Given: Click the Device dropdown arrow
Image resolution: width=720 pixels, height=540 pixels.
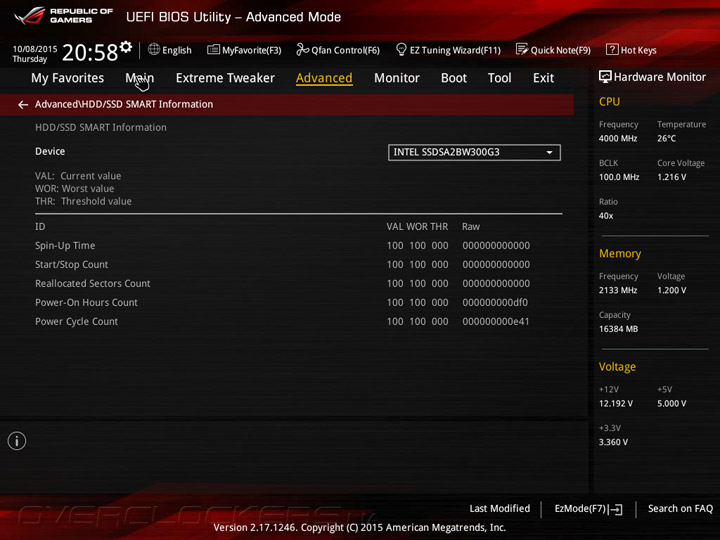Looking at the screenshot, I should [549, 152].
